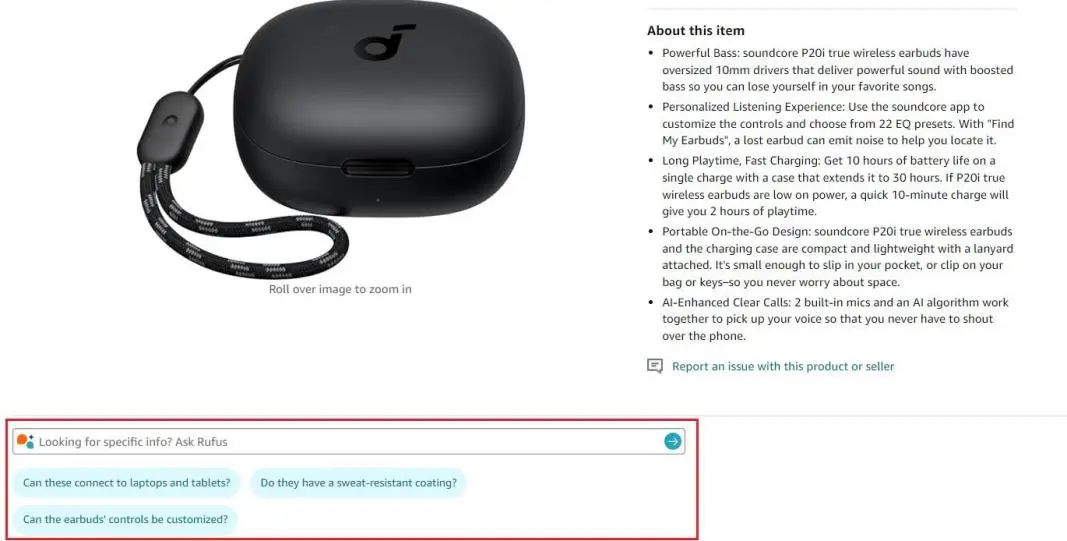Click the "Long Playtime, Fast Charging" bullet text
The height and width of the screenshot is (541, 1067).
(x=835, y=186)
